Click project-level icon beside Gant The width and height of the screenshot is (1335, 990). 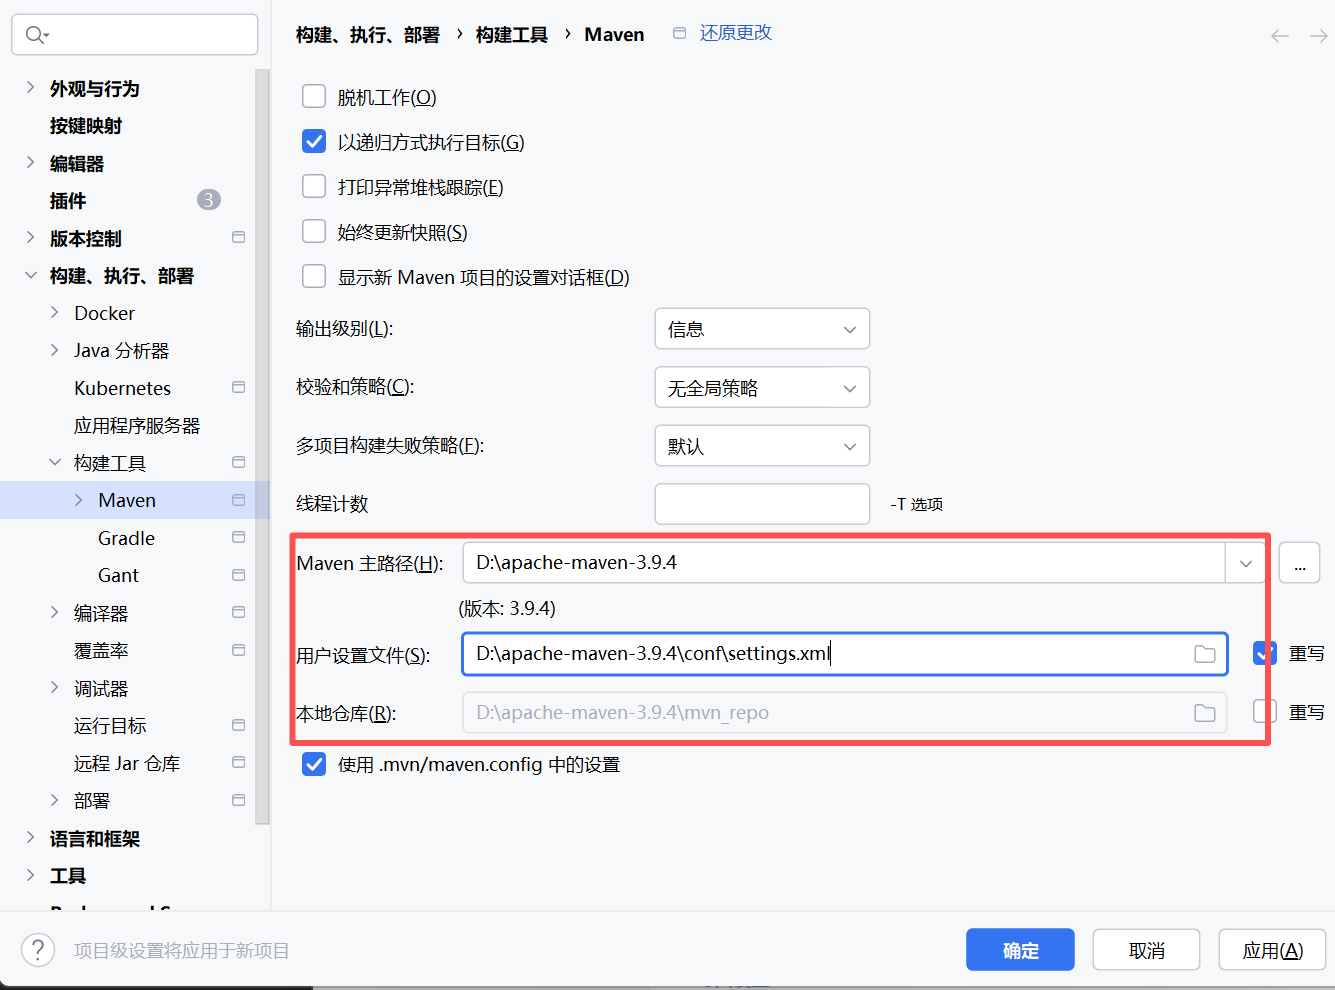pos(238,575)
